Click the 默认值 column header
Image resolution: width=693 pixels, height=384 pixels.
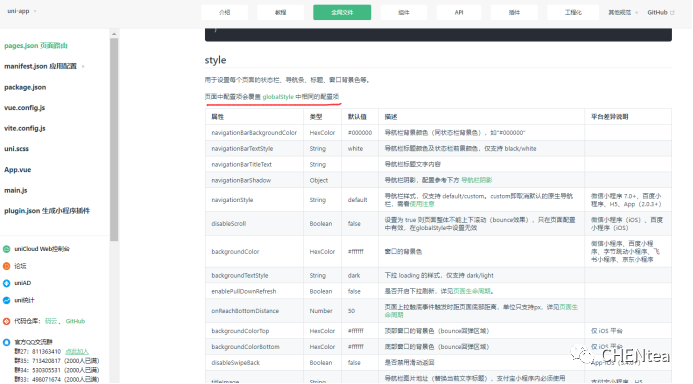coord(360,117)
